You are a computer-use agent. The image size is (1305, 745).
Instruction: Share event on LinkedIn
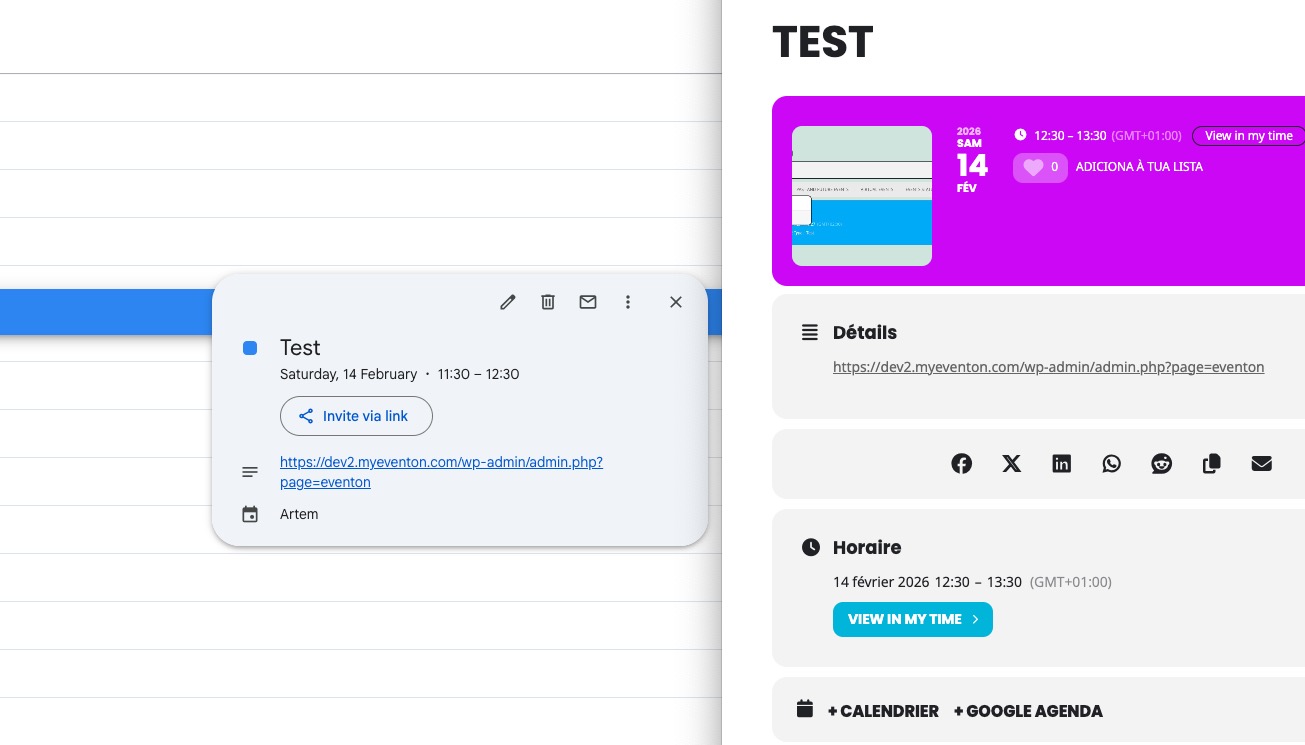click(x=1062, y=463)
